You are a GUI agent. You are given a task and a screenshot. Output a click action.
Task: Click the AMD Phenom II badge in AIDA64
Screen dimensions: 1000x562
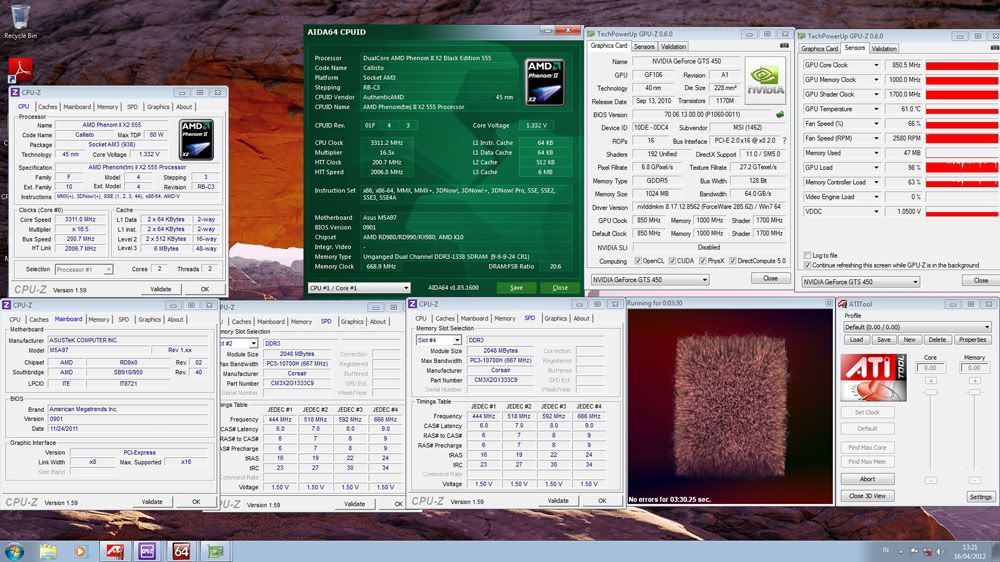[x=544, y=82]
